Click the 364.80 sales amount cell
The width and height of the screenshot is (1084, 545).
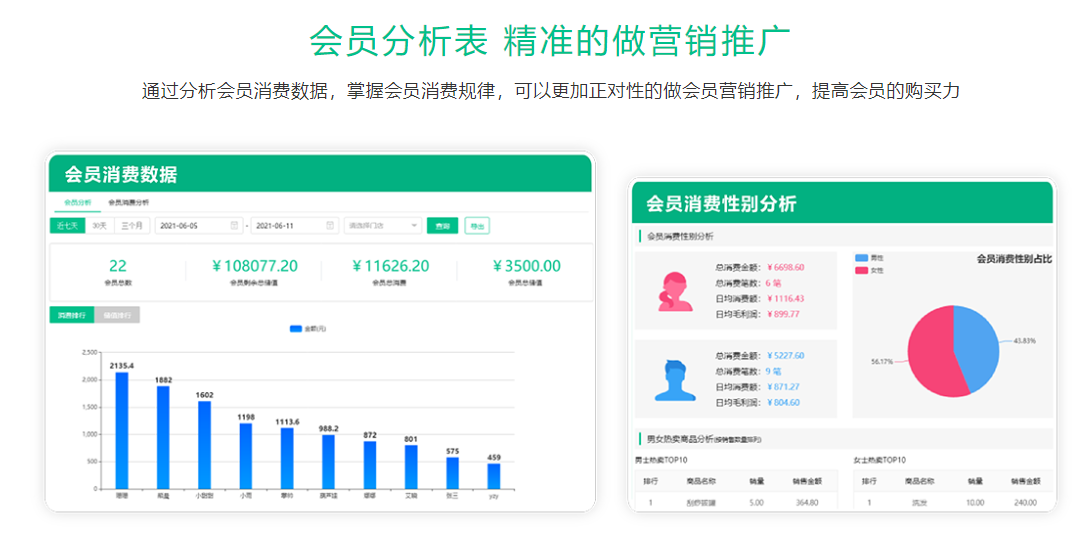807,503
